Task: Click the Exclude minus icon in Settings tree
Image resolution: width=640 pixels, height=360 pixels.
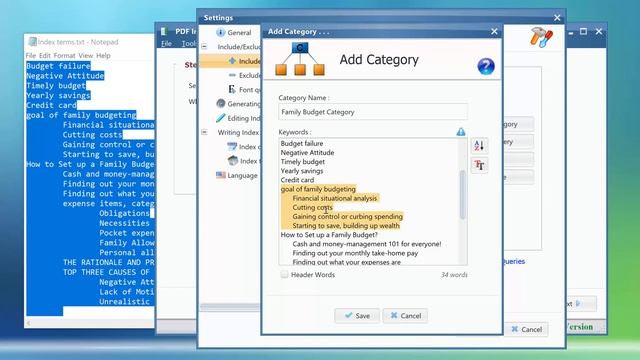Action: (x=232, y=75)
